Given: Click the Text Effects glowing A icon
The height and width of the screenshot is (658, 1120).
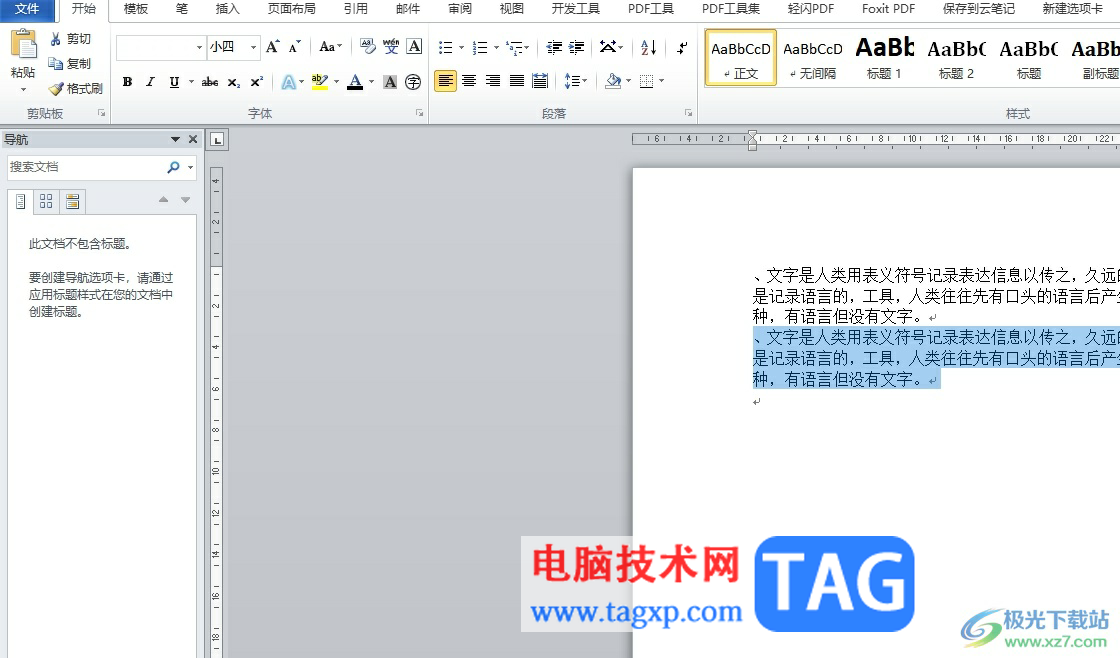Looking at the screenshot, I should click(x=288, y=82).
